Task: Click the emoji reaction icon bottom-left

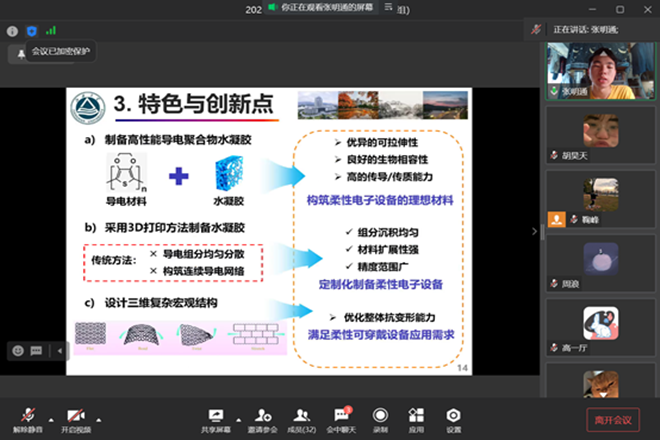Action: tap(18, 350)
